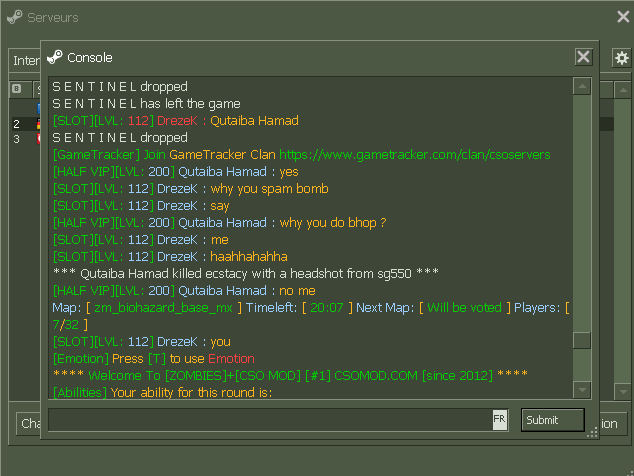The width and height of the screenshot is (634, 476).
Task: Close the Serveurs window
Action: (623, 17)
